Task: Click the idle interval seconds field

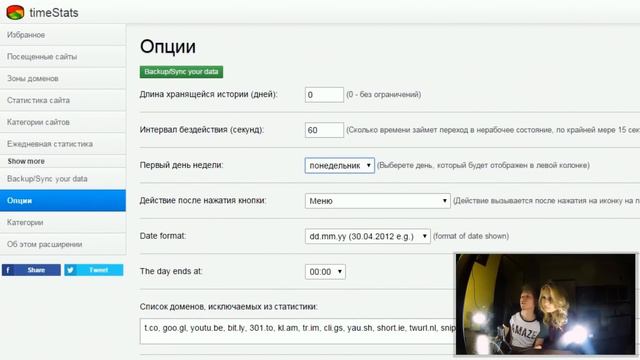Action: coord(324,130)
